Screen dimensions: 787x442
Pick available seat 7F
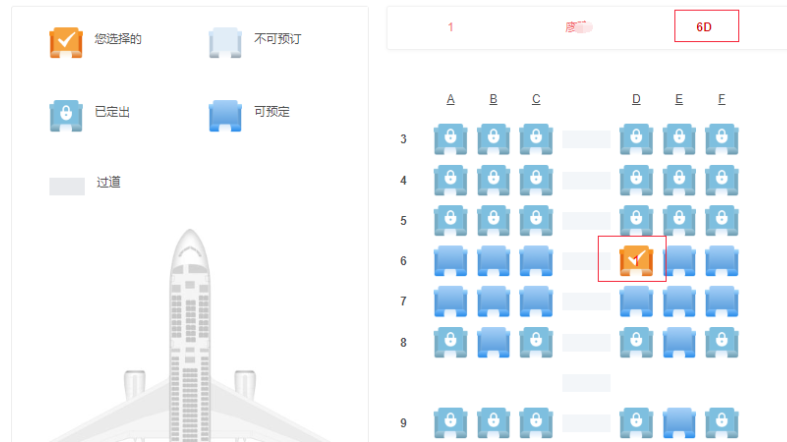pos(722,301)
